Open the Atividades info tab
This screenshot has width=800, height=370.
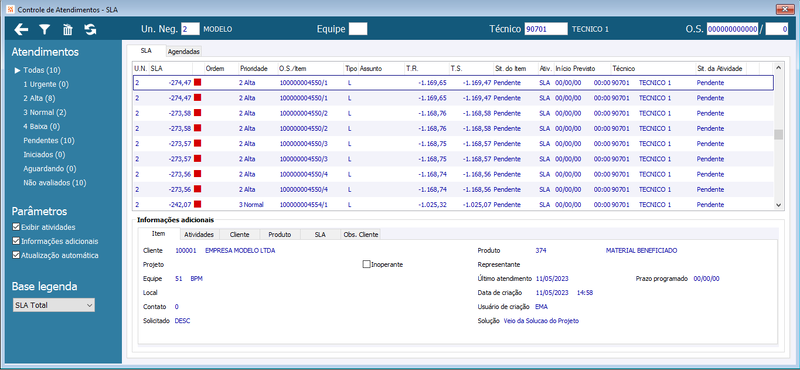(199, 234)
